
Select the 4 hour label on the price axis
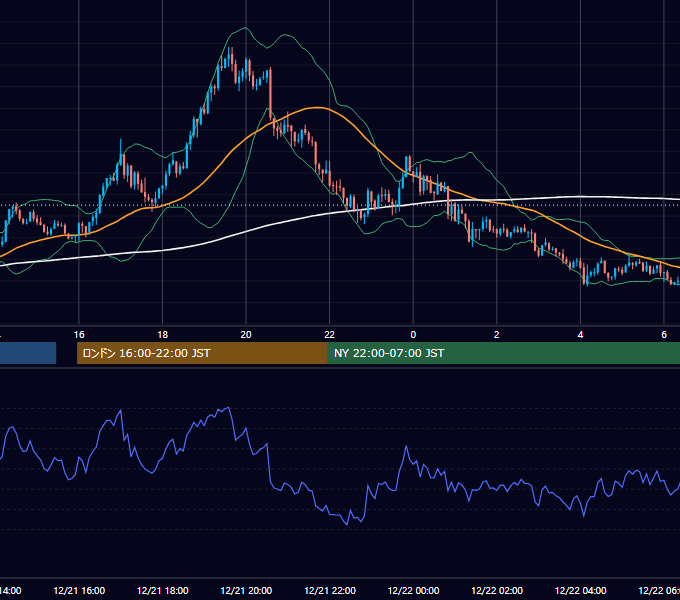(x=580, y=335)
